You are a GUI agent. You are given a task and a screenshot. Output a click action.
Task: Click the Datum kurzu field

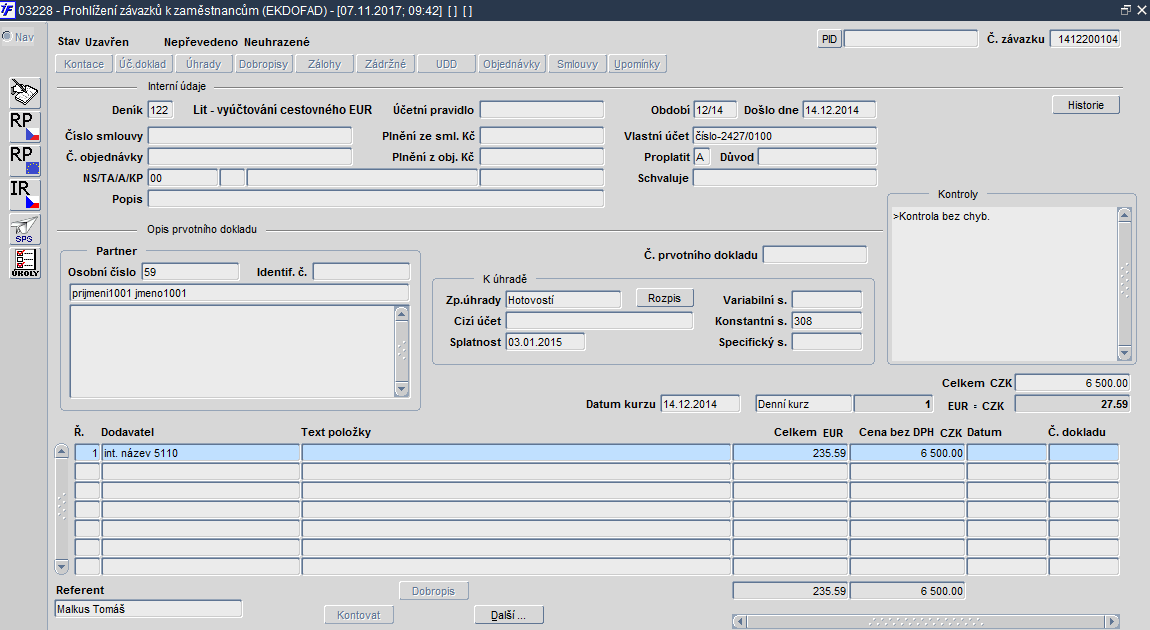click(700, 404)
